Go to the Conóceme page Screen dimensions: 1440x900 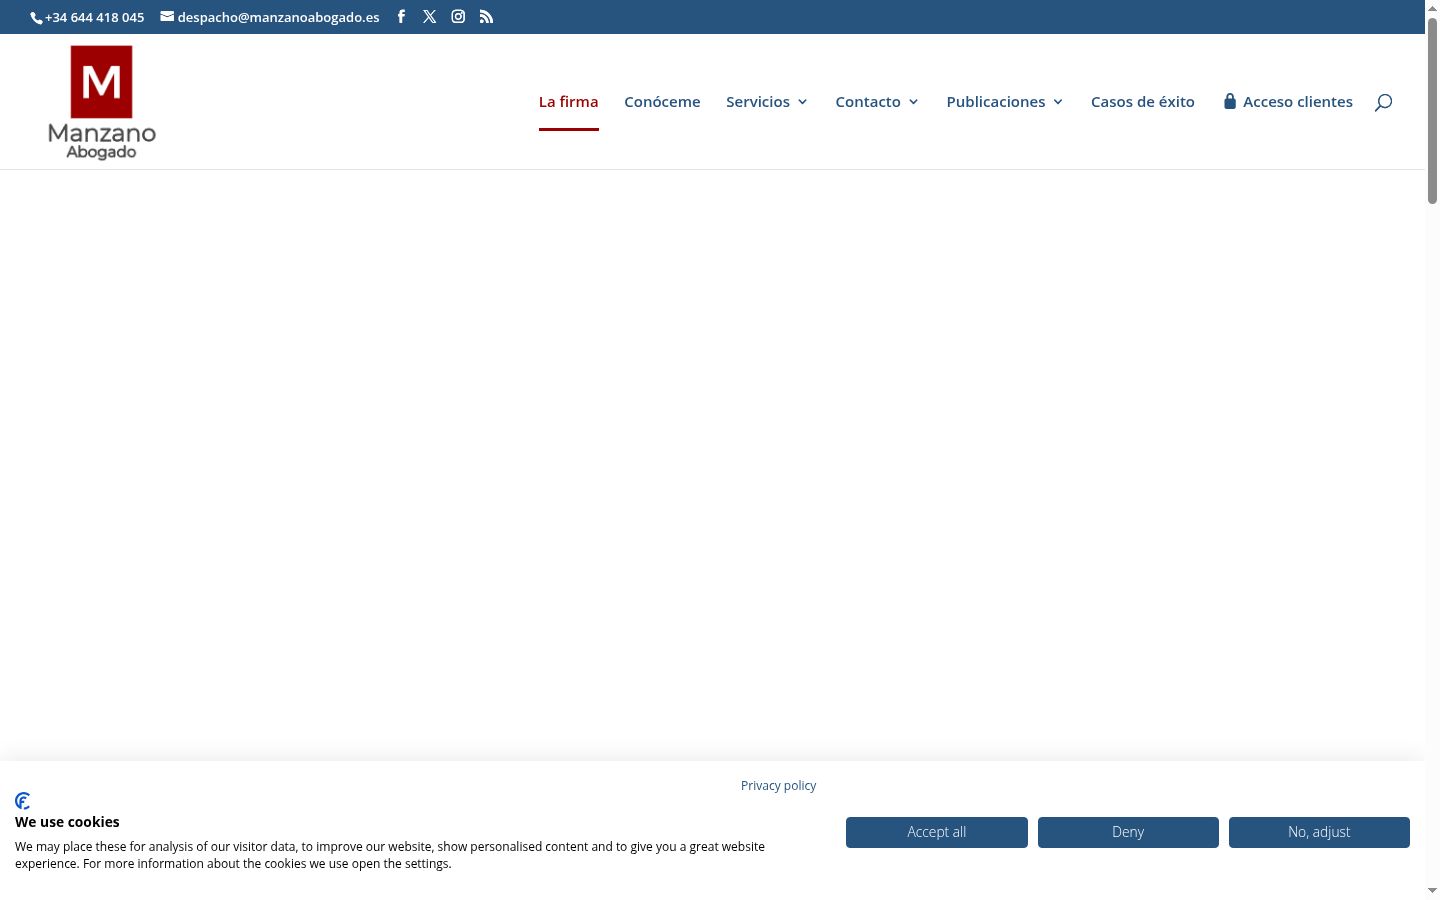pyautogui.click(x=662, y=102)
